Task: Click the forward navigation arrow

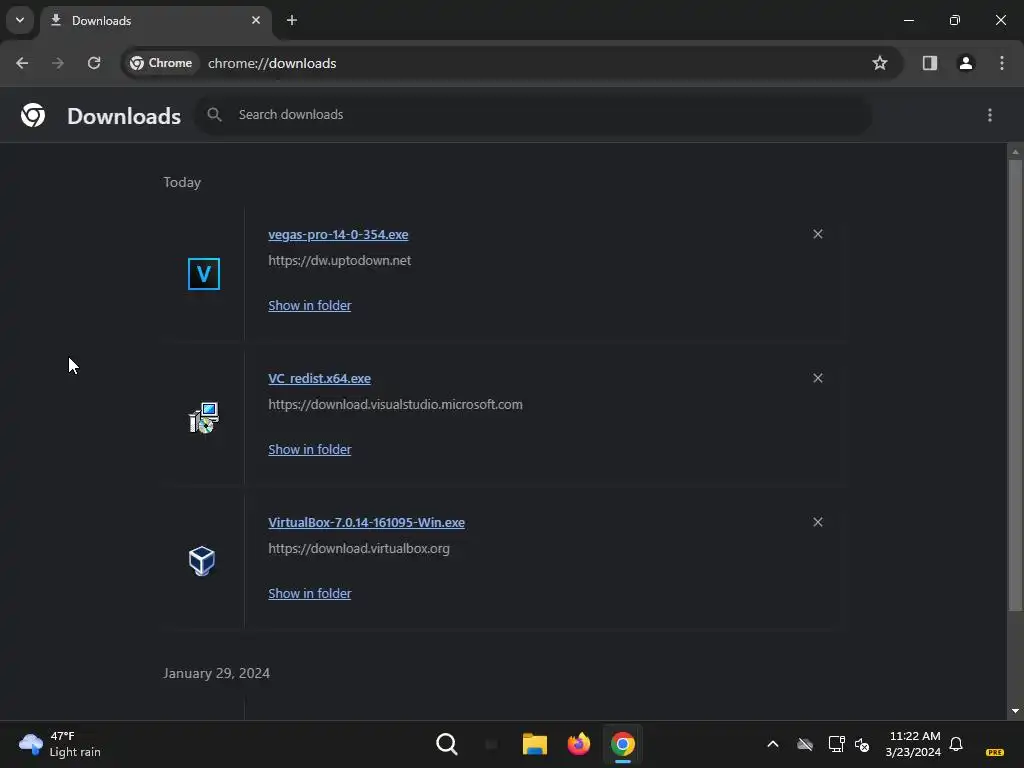Action: pos(58,63)
